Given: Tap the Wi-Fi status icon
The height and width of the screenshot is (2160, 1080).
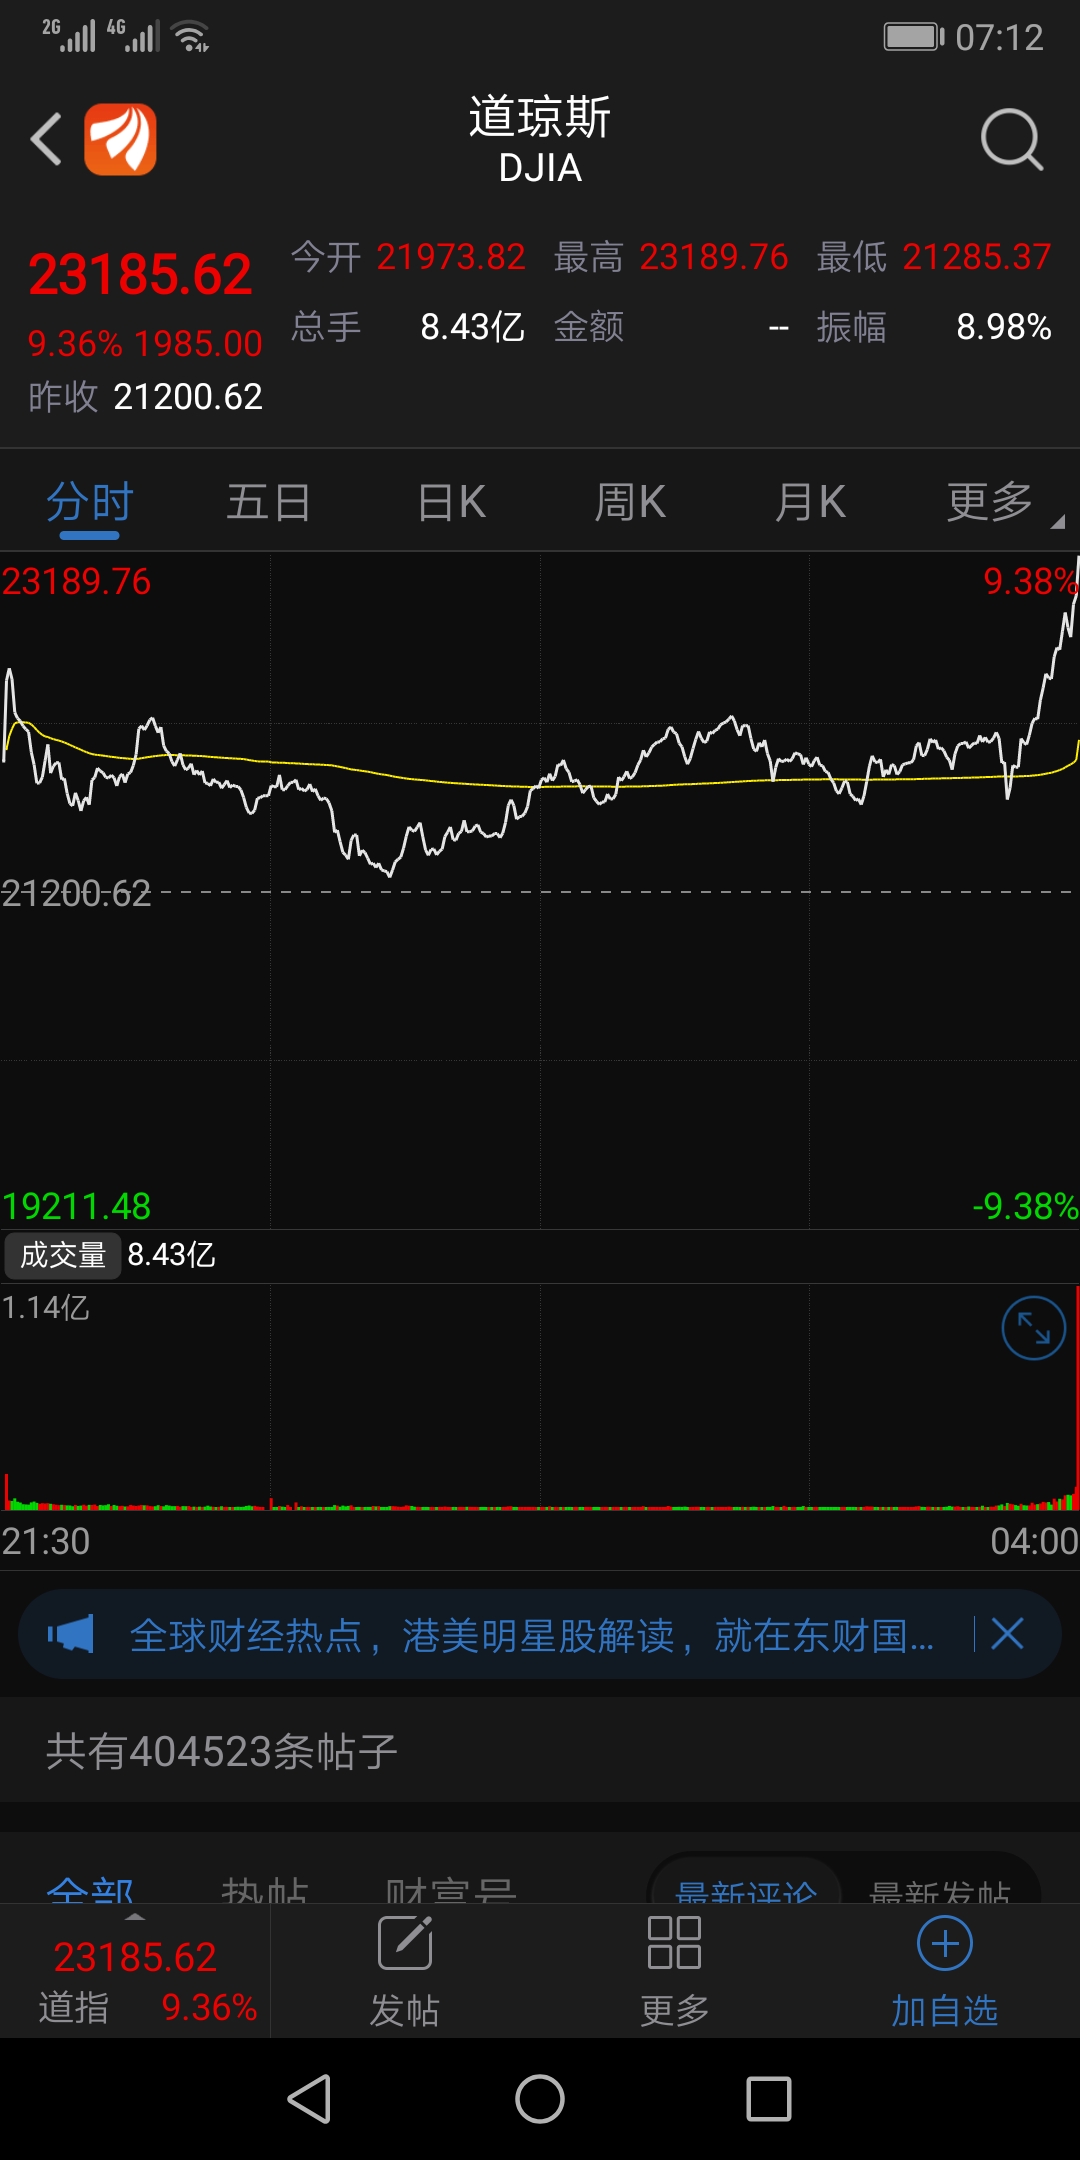Looking at the screenshot, I should (x=191, y=36).
